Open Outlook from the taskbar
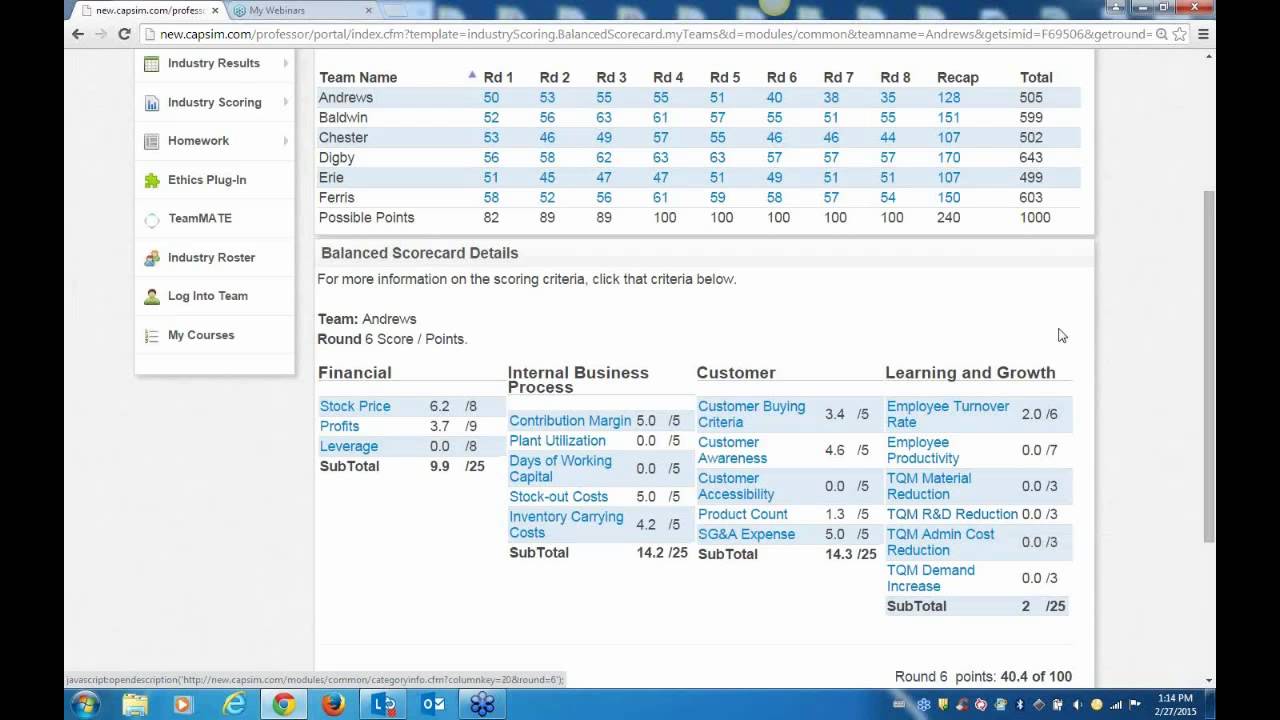 click(433, 704)
